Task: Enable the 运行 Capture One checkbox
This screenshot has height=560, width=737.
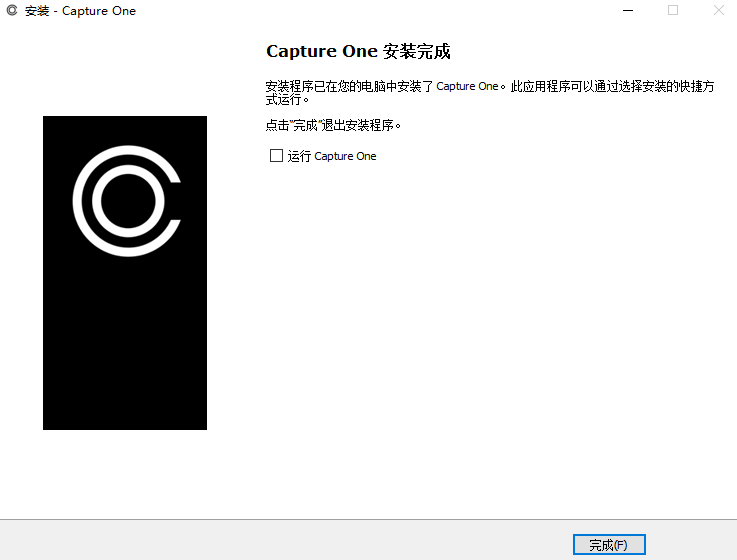Action: click(276, 156)
